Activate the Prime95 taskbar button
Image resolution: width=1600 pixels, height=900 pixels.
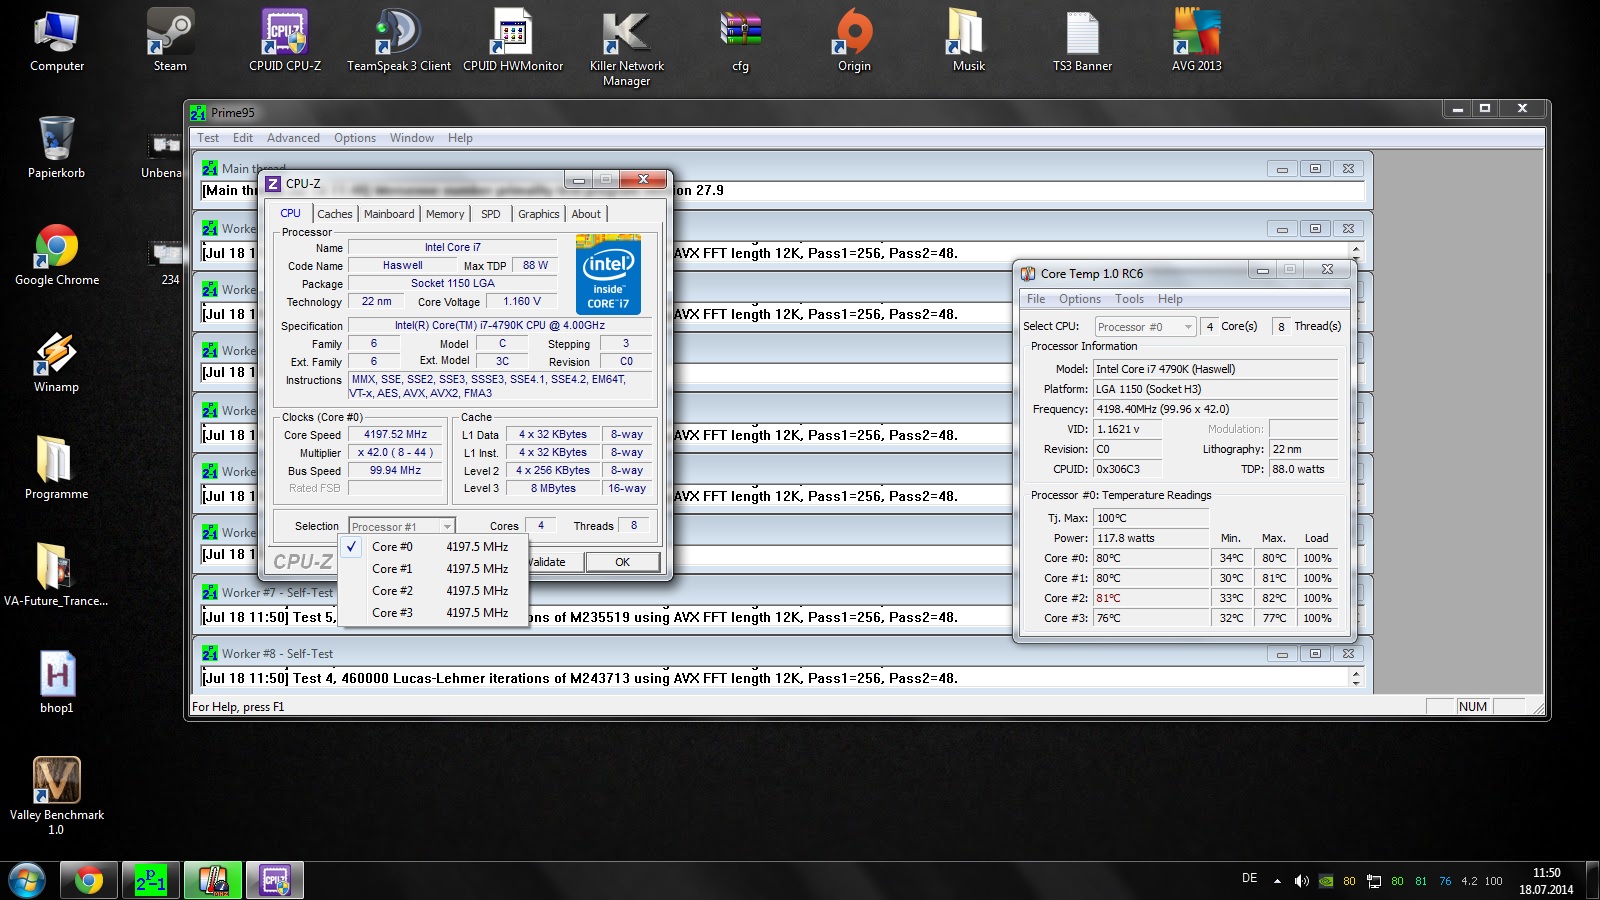151,880
